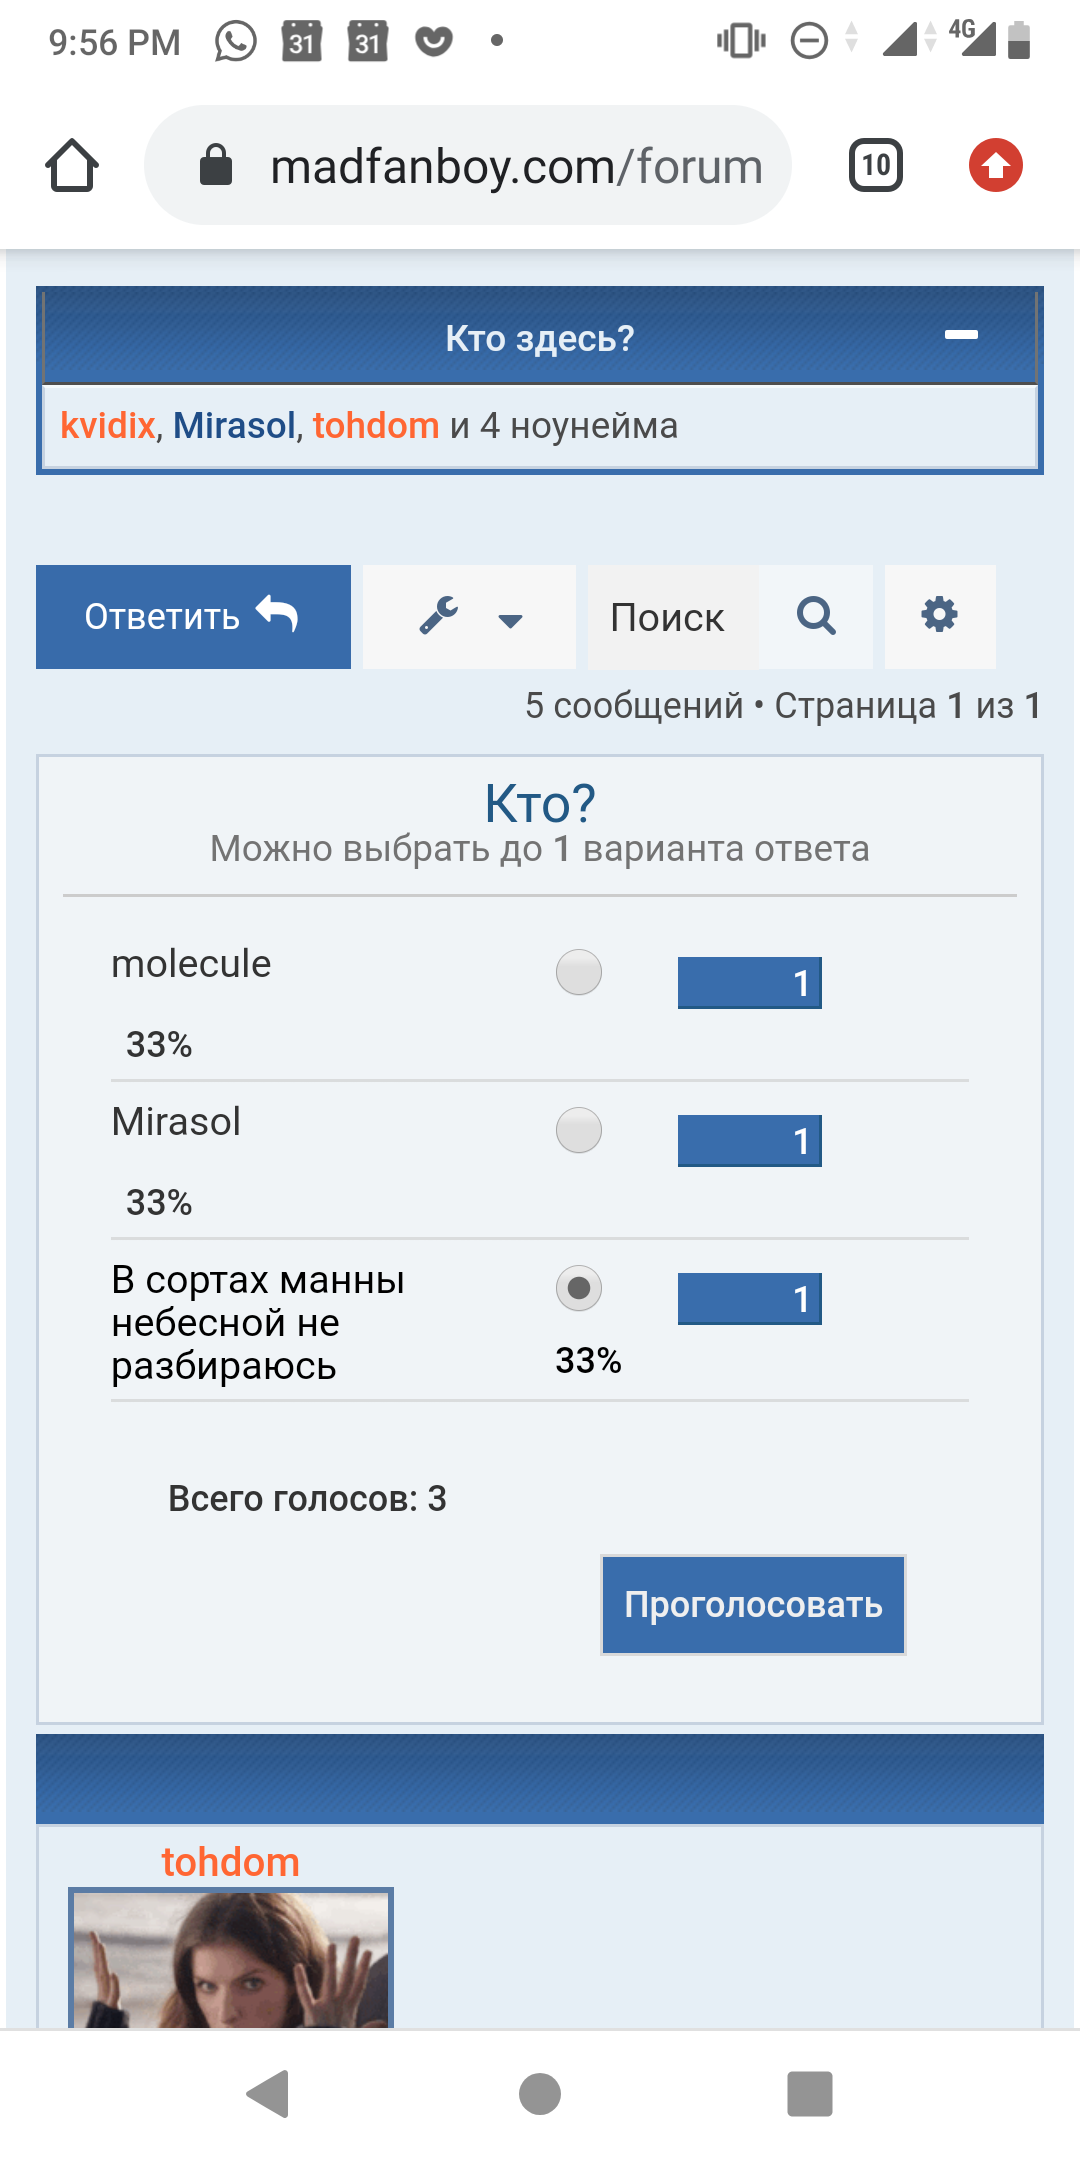This screenshot has height=2160, width=1080.
Task: Select the molecule poll option
Action: (x=579, y=972)
